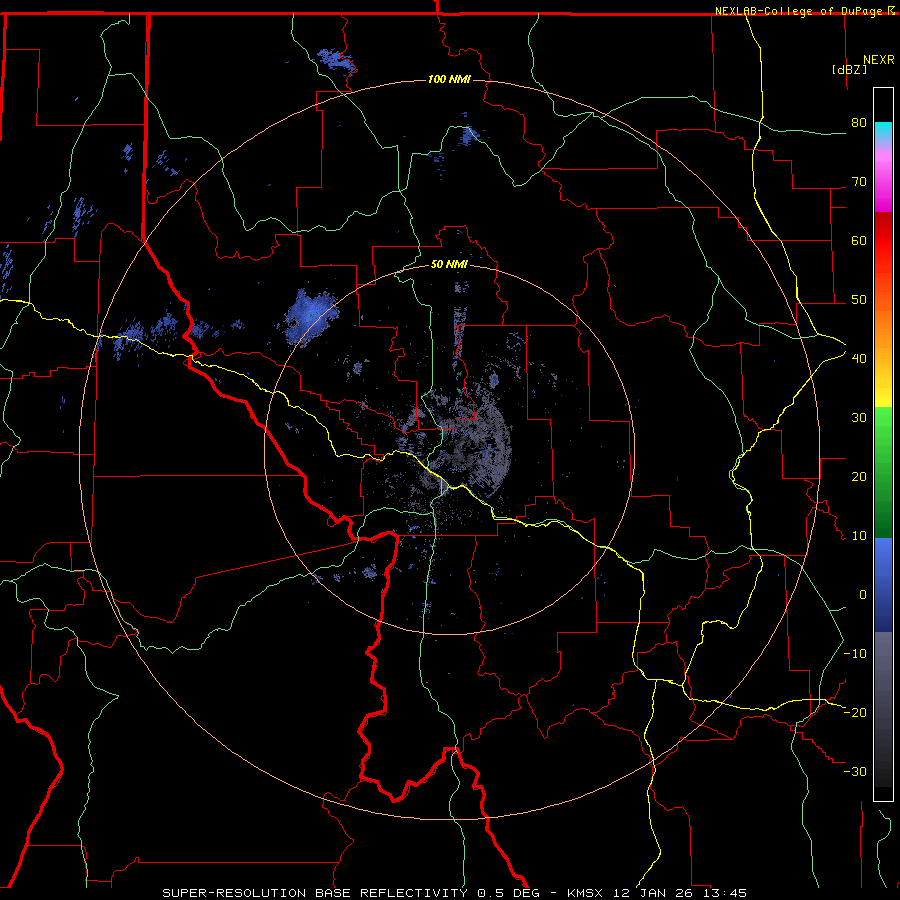
Task: Click the -30 value on the dBZ scale
Action: coord(855,771)
